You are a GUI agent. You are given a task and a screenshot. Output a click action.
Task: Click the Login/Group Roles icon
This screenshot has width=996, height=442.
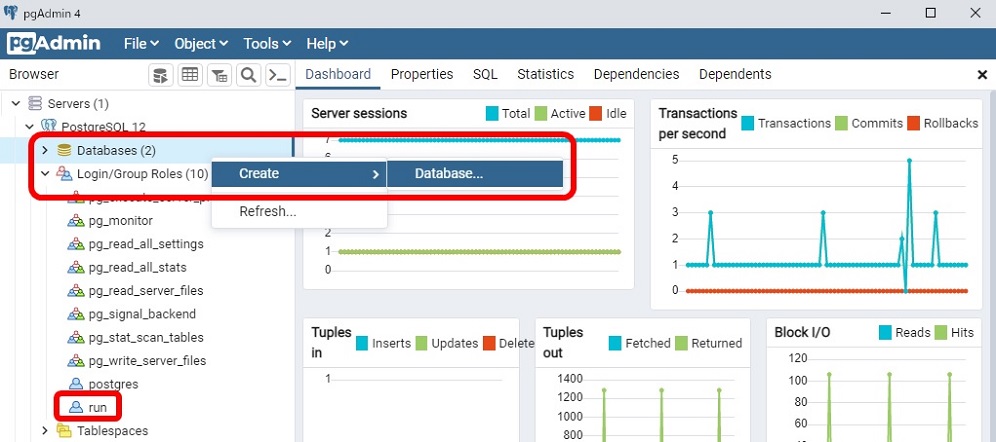[64, 173]
